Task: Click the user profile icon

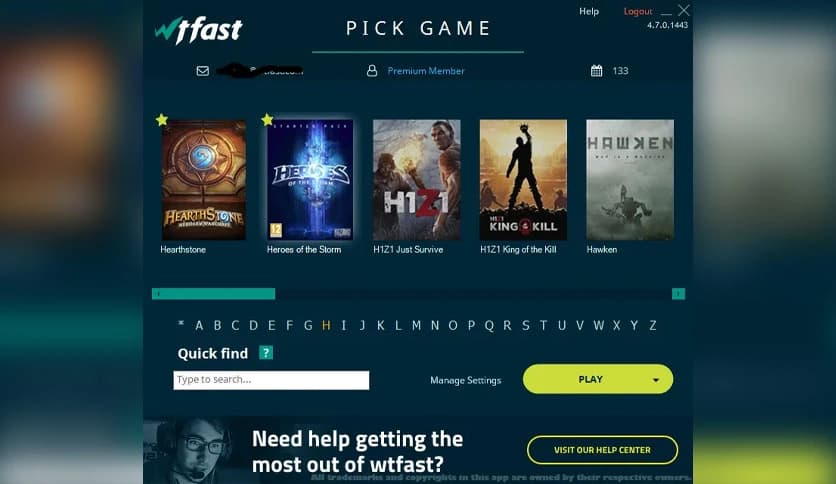Action: coord(372,71)
